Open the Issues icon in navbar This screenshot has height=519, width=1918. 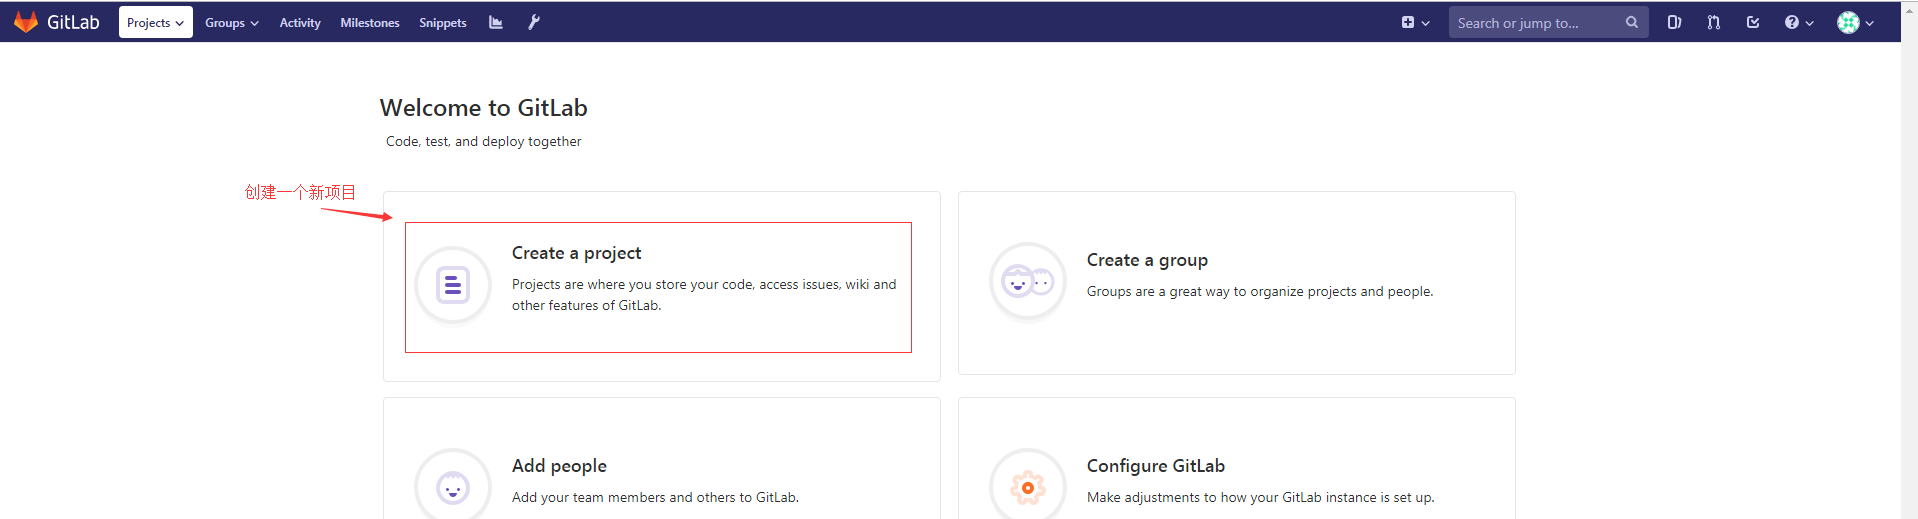(x=1674, y=22)
